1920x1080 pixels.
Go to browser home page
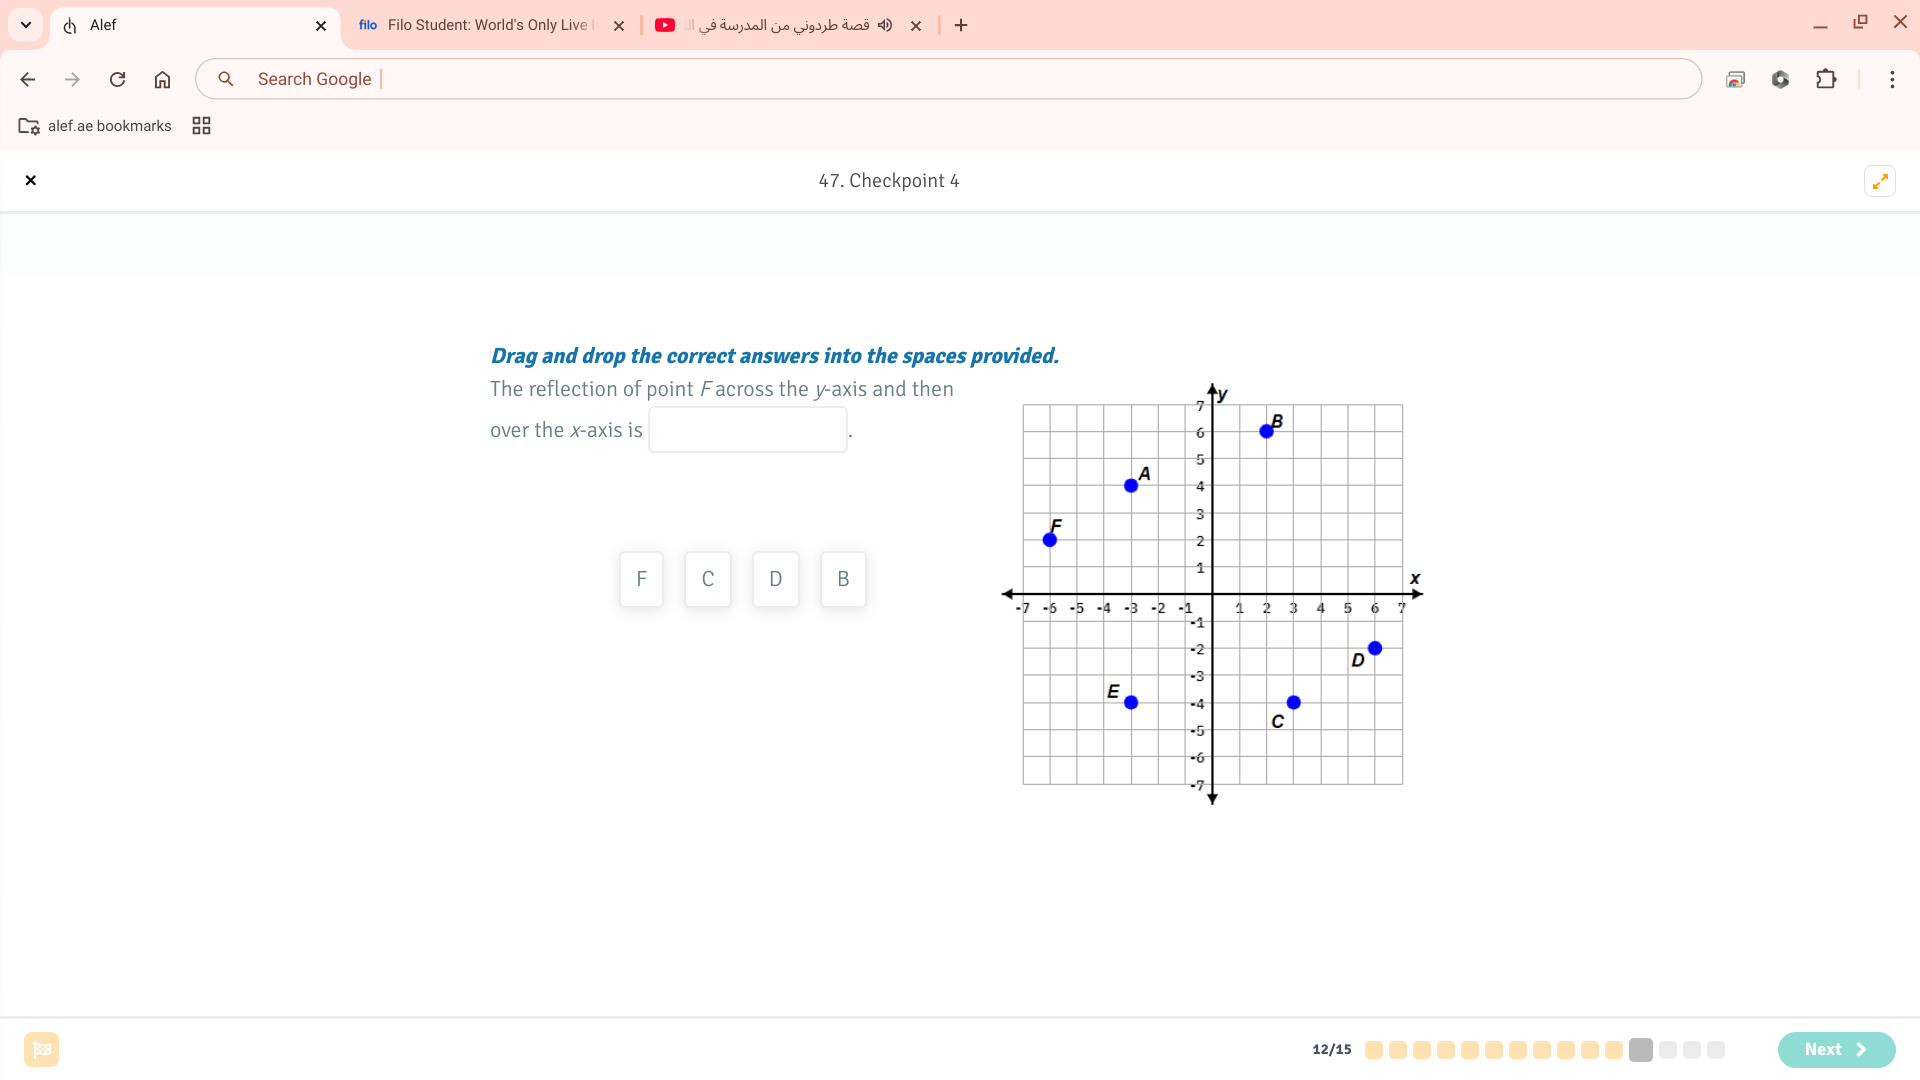click(162, 79)
